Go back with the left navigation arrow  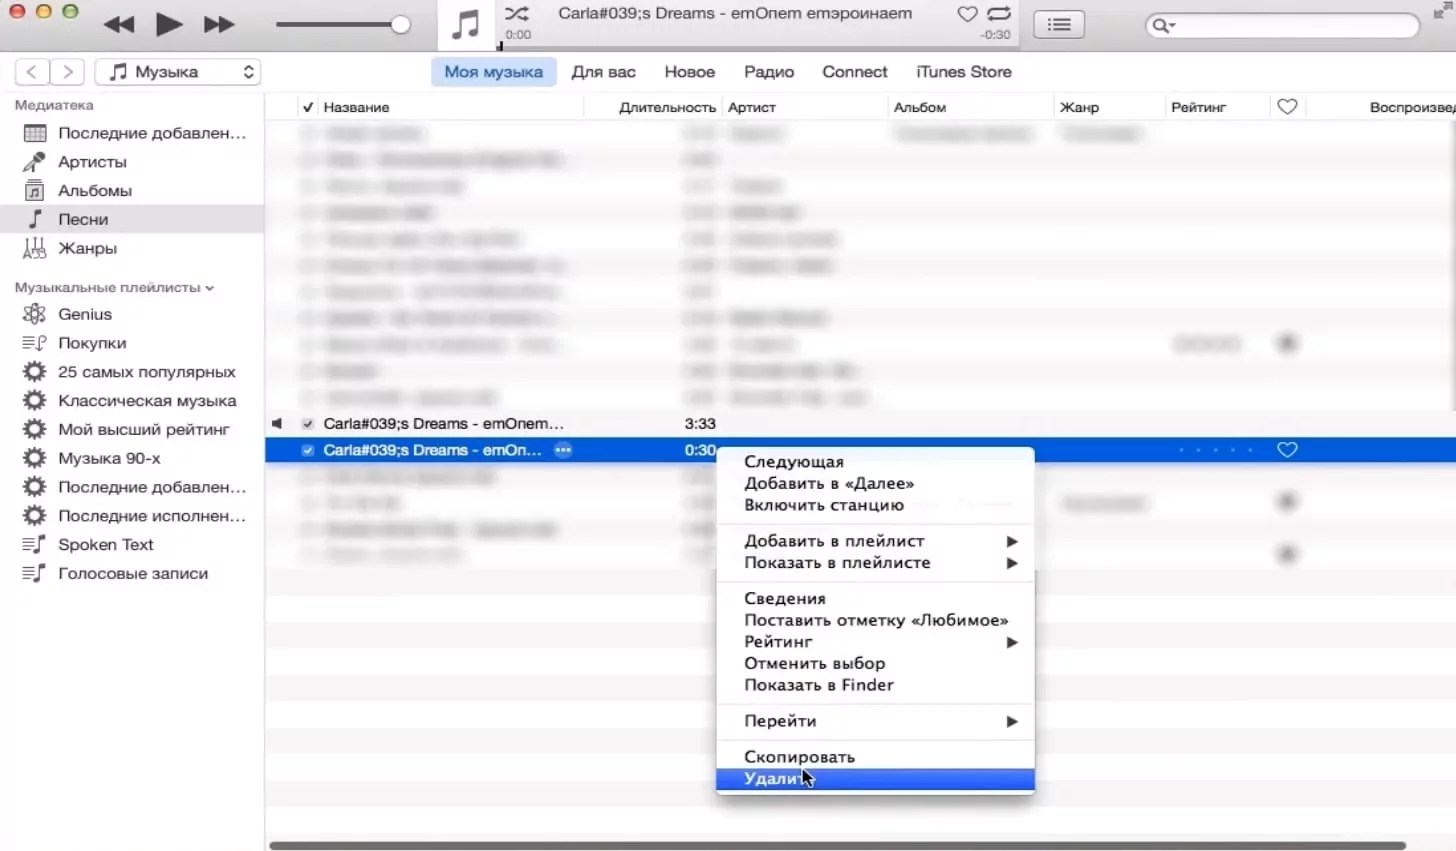click(x=32, y=72)
